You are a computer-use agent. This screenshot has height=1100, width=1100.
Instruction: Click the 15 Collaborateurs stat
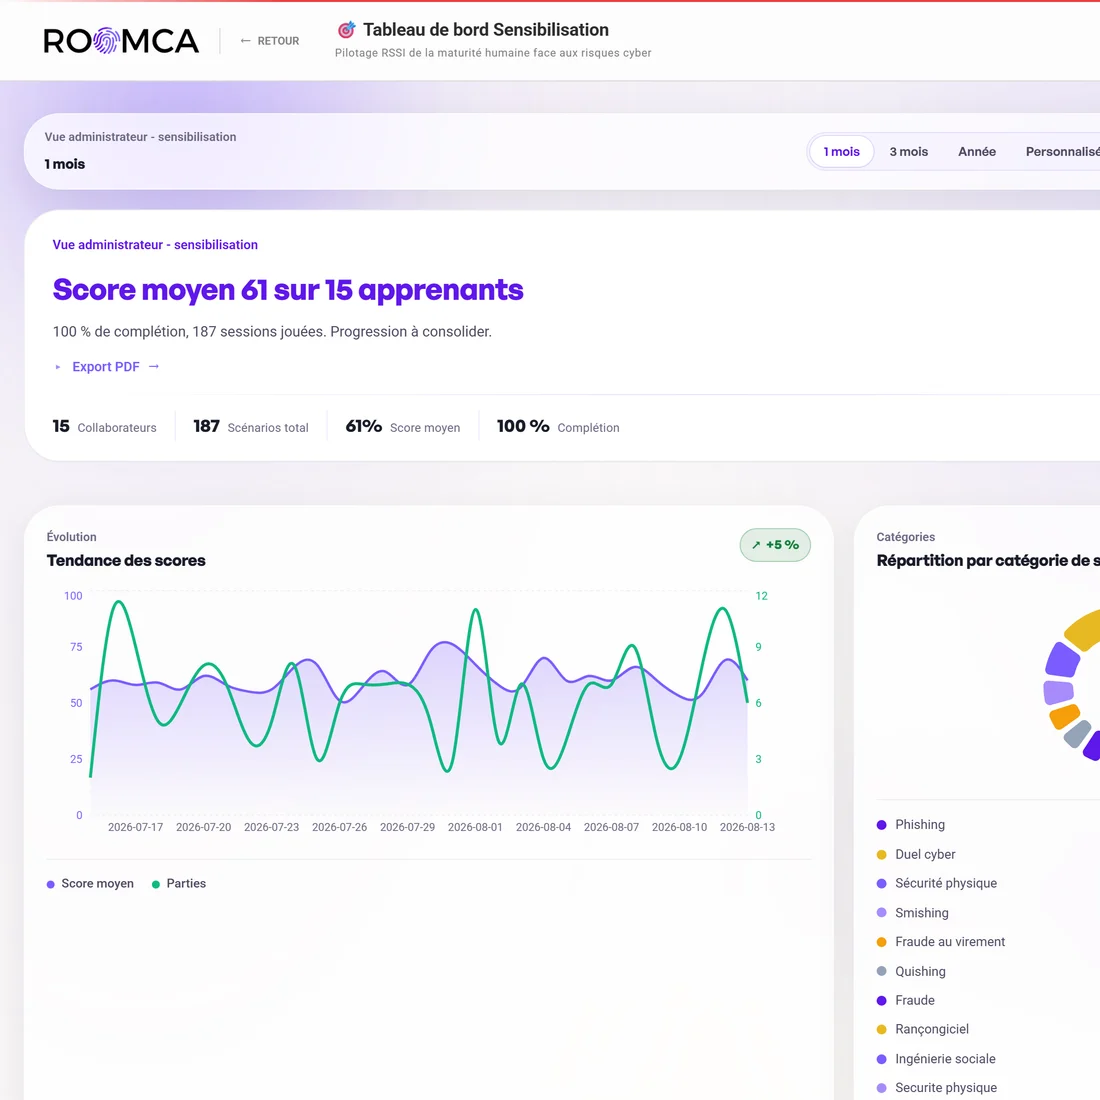tap(105, 427)
